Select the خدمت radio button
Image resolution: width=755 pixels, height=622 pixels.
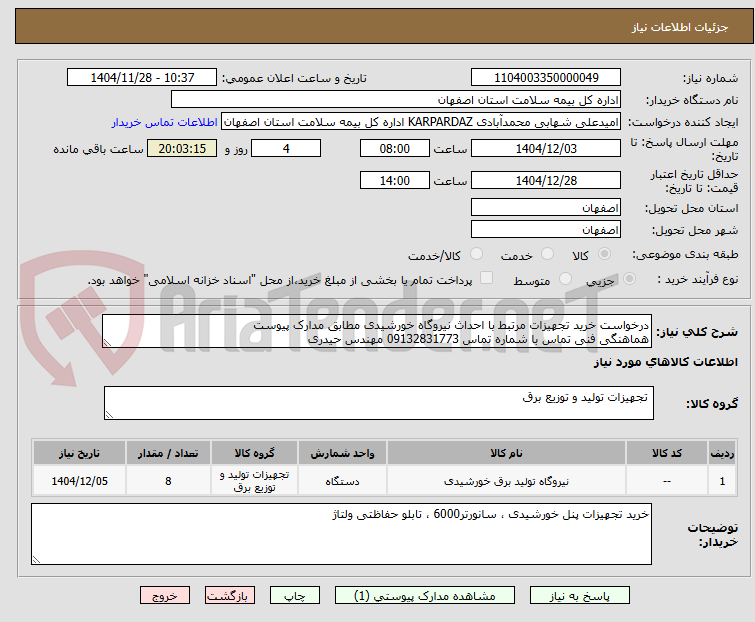pos(547,254)
